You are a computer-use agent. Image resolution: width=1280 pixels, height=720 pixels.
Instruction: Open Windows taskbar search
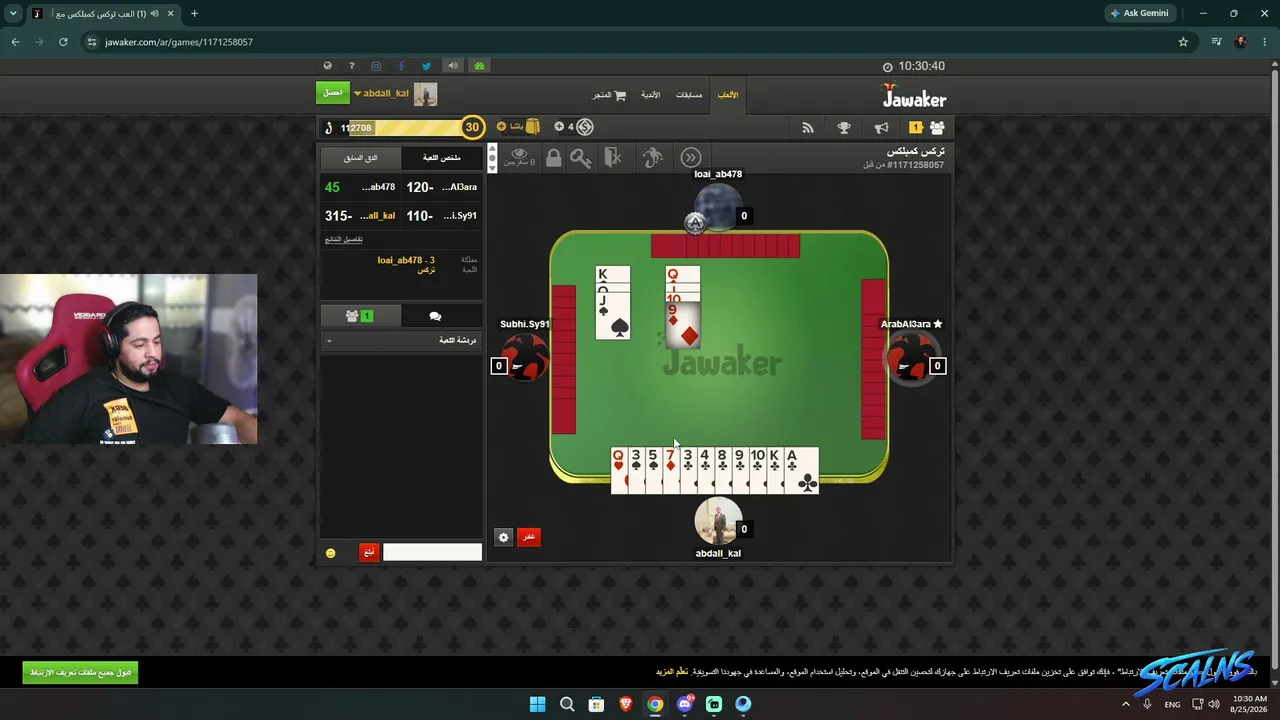567,704
